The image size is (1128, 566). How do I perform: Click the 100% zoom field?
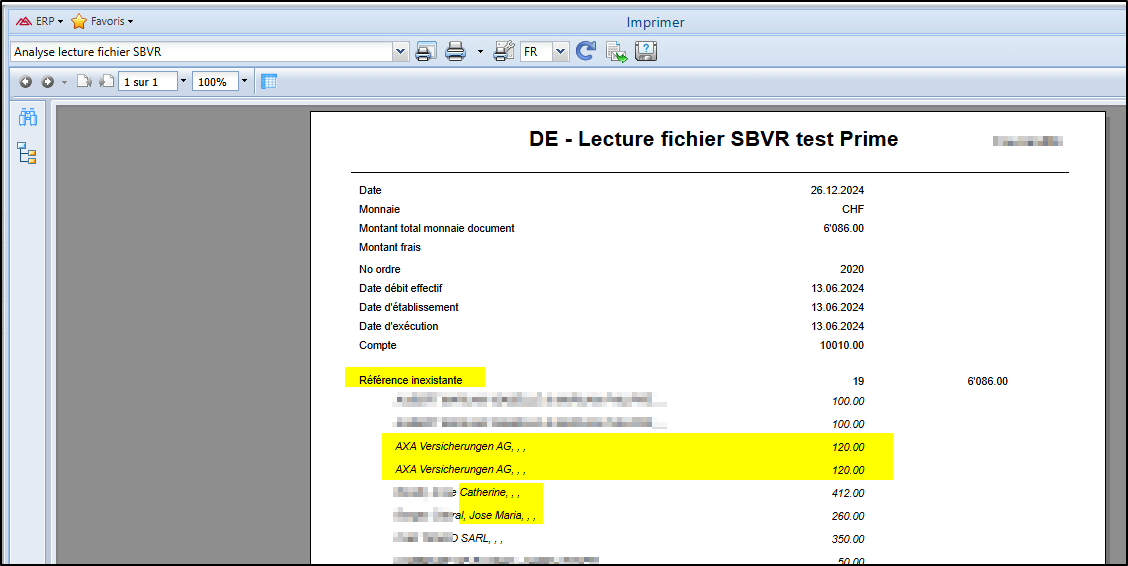(215, 82)
